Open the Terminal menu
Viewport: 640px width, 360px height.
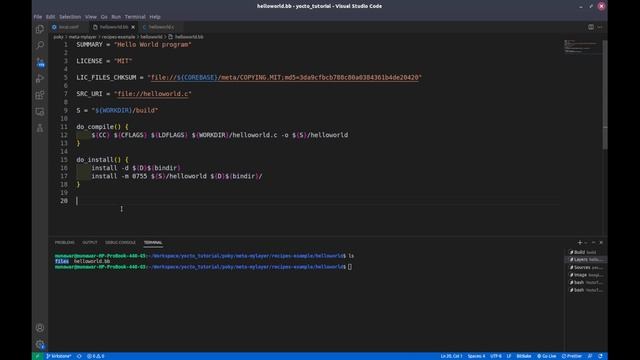tap(135, 17)
